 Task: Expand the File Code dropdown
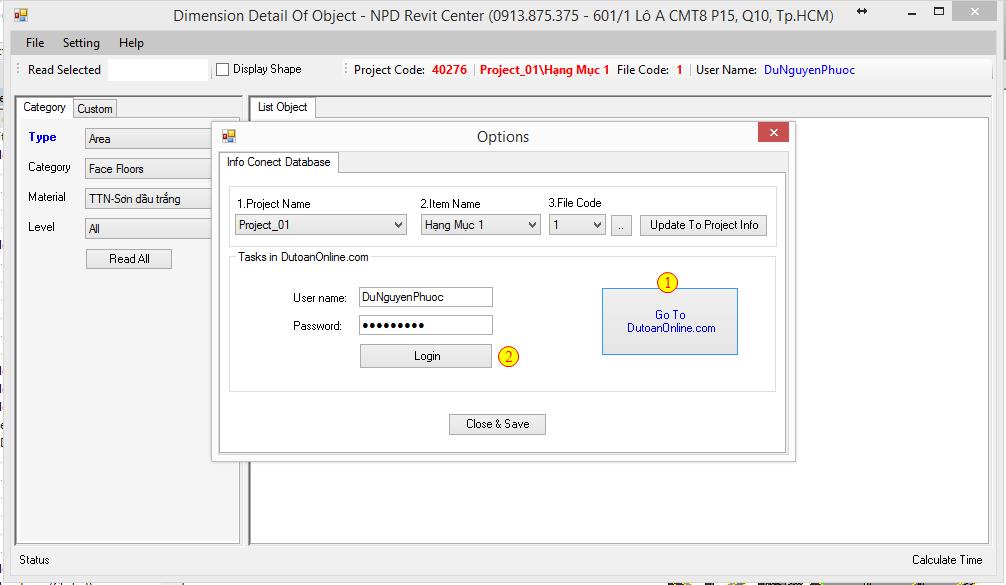click(577, 225)
